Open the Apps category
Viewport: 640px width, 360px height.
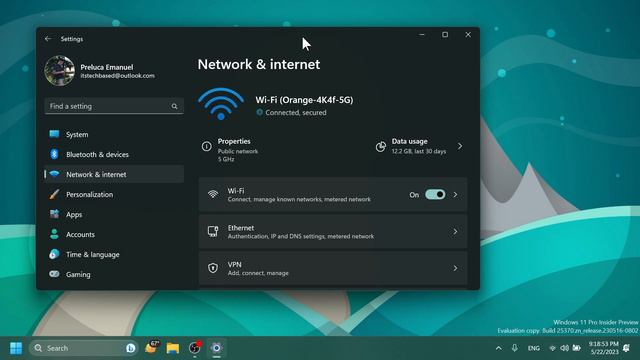click(x=114, y=214)
